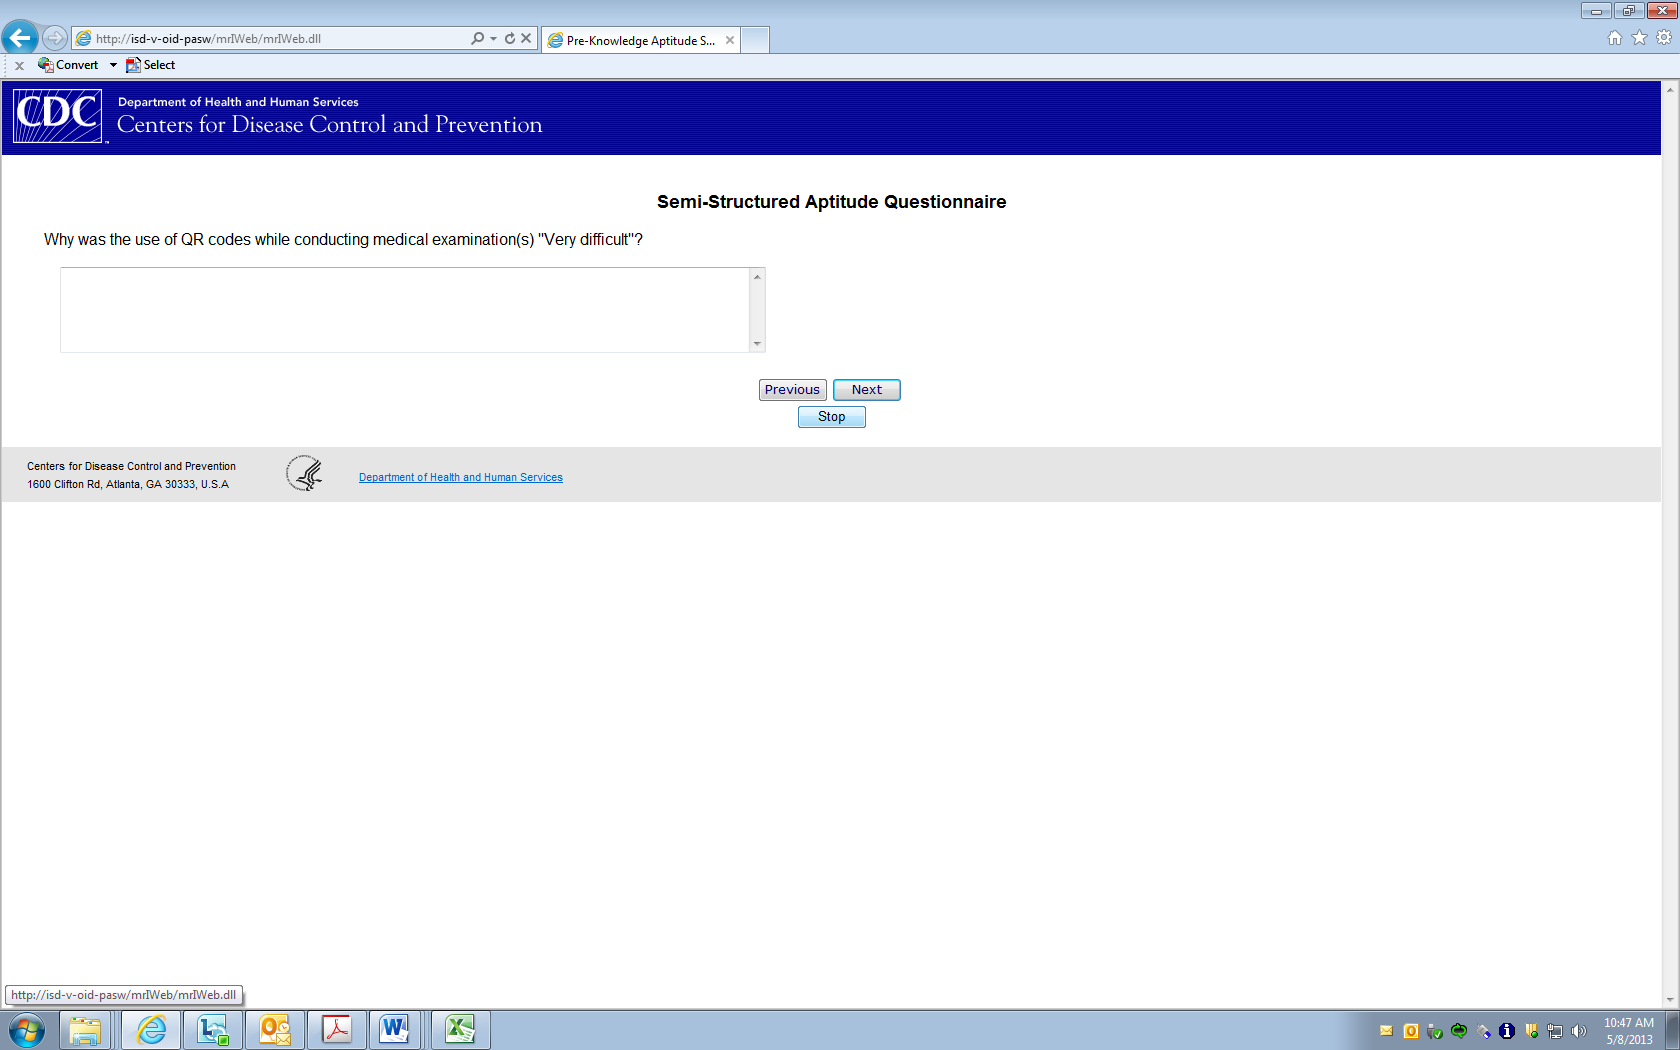The width and height of the screenshot is (1680, 1050).
Task: Open Microsoft Word from taskbar
Action: click(x=395, y=1029)
